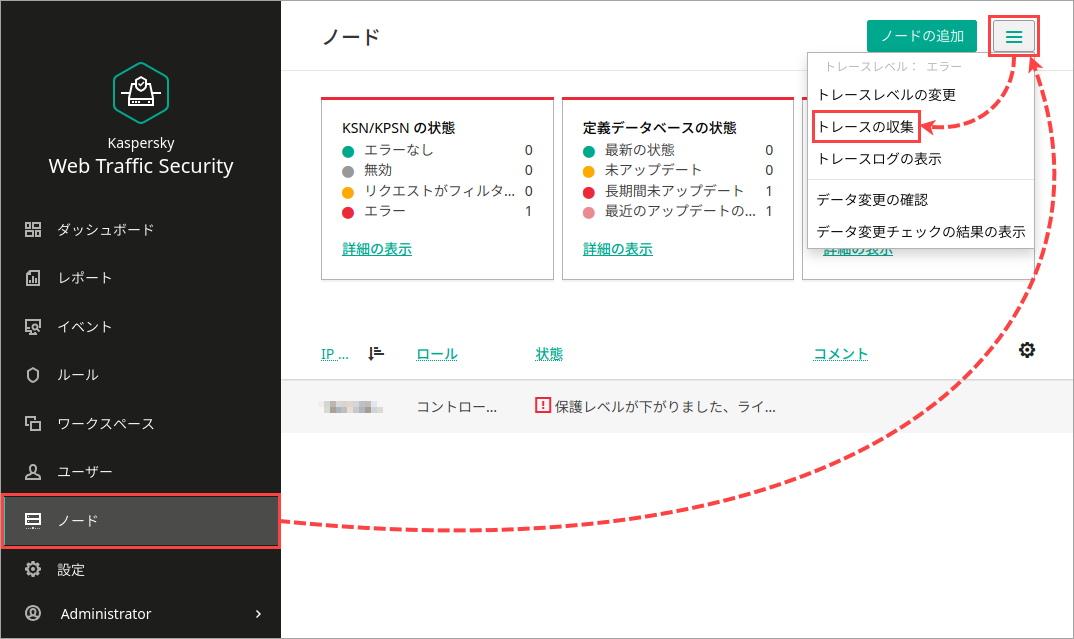Select トレースの収集 from the menu
Image resolution: width=1074 pixels, height=639 pixels.
tap(866, 127)
